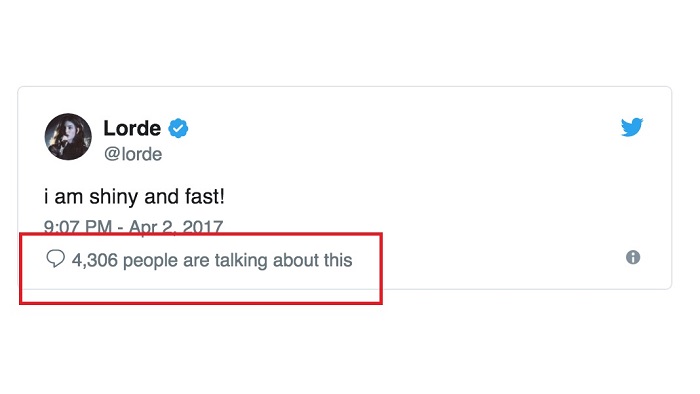
Task: Click the blue verified checkmark badge
Action: pyautogui.click(x=178, y=129)
